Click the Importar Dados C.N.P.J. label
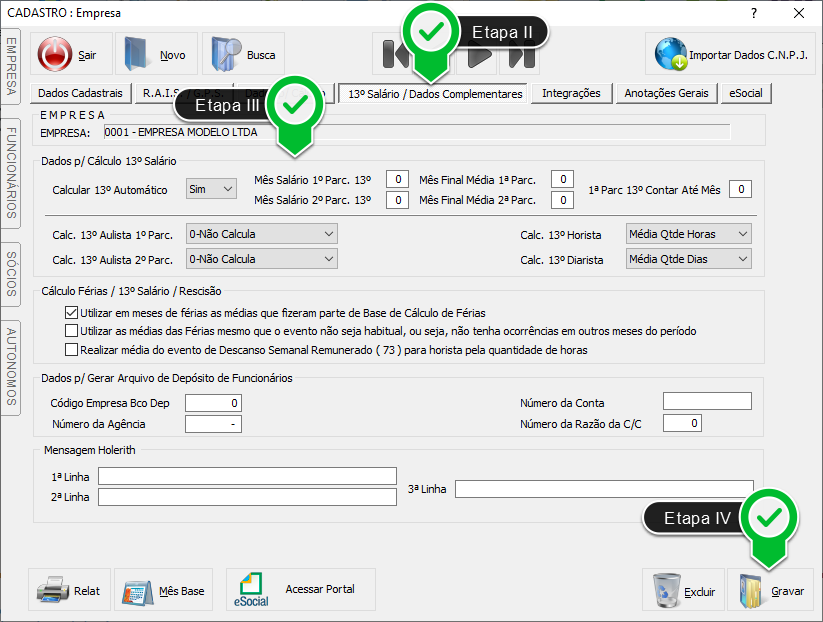The width and height of the screenshot is (823, 622). (748, 55)
